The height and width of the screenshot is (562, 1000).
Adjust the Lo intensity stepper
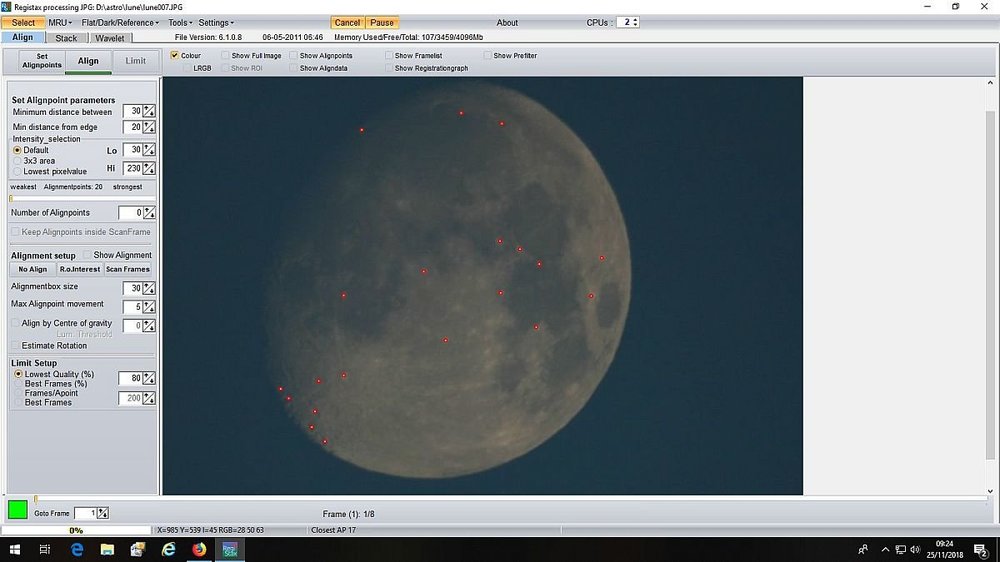[149, 150]
